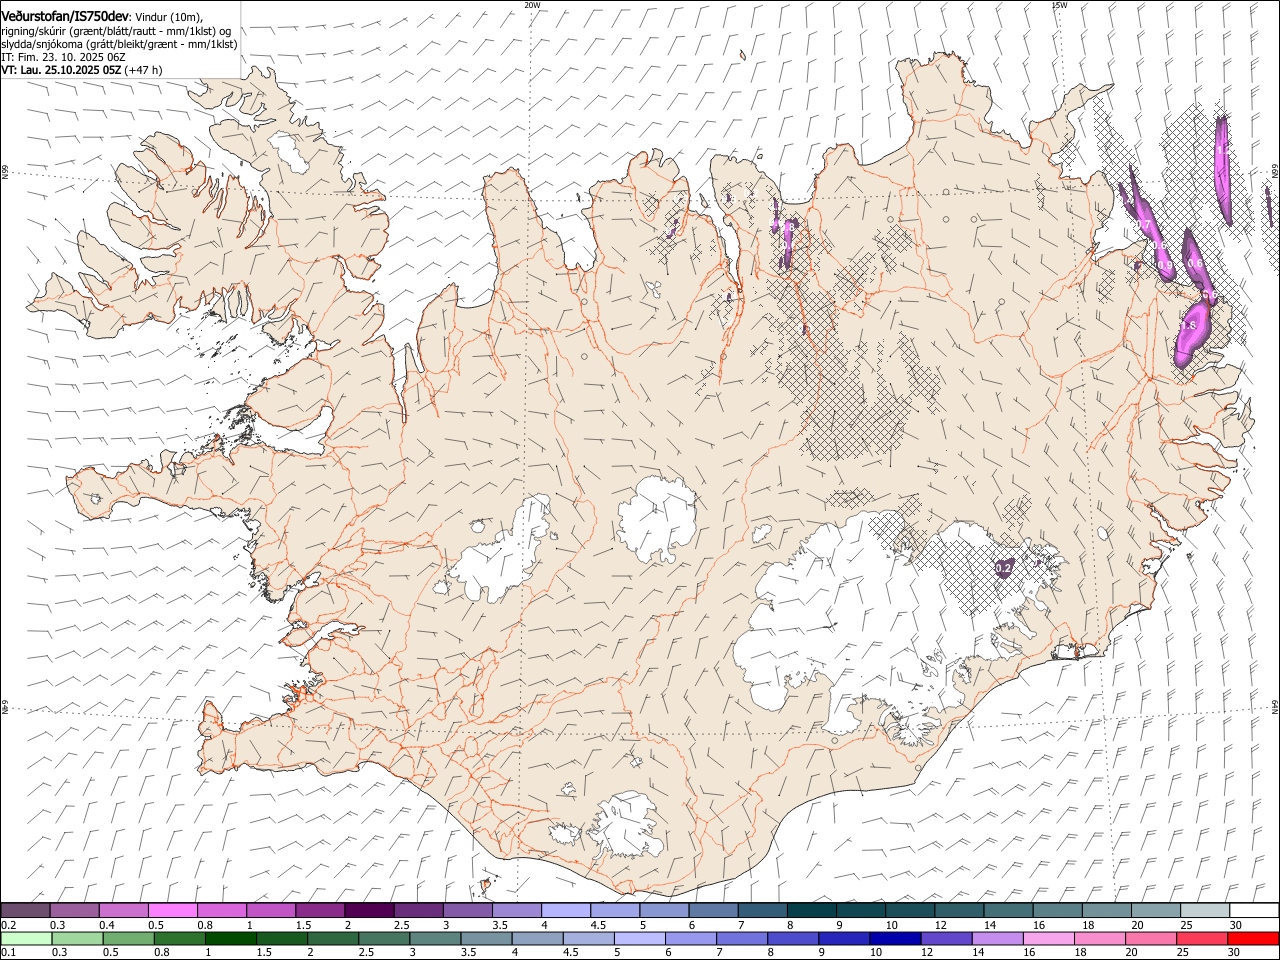1280x960 pixels.
Task: Click the 'IT: Fim. 23. 10. 2025 06Z' line
Action: 63,57
